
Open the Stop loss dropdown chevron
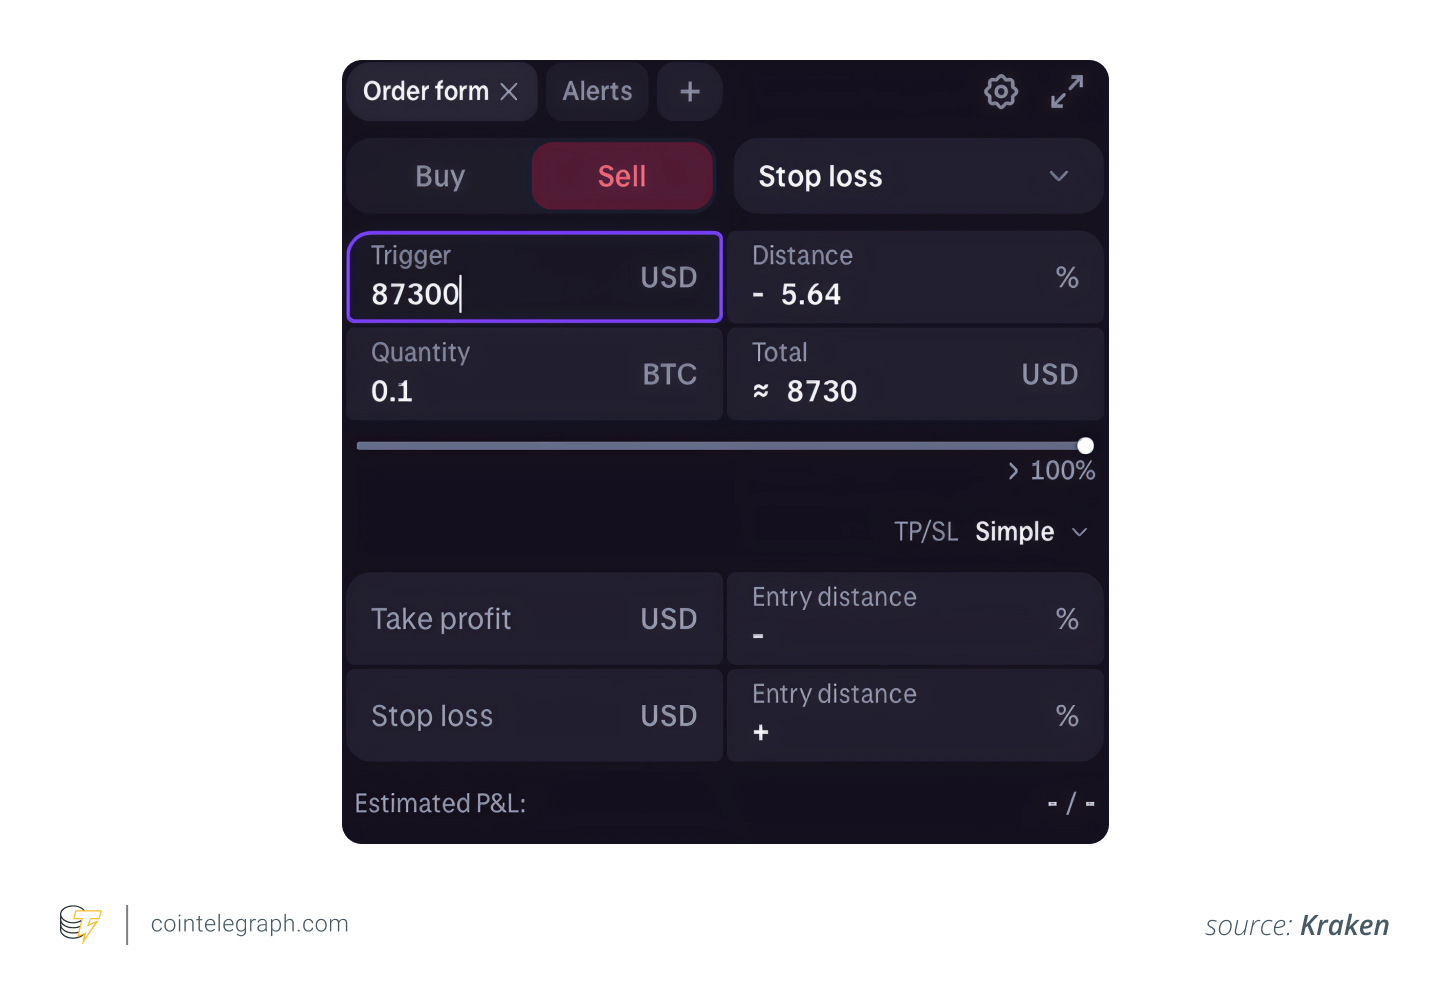pyautogui.click(x=1059, y=176)
